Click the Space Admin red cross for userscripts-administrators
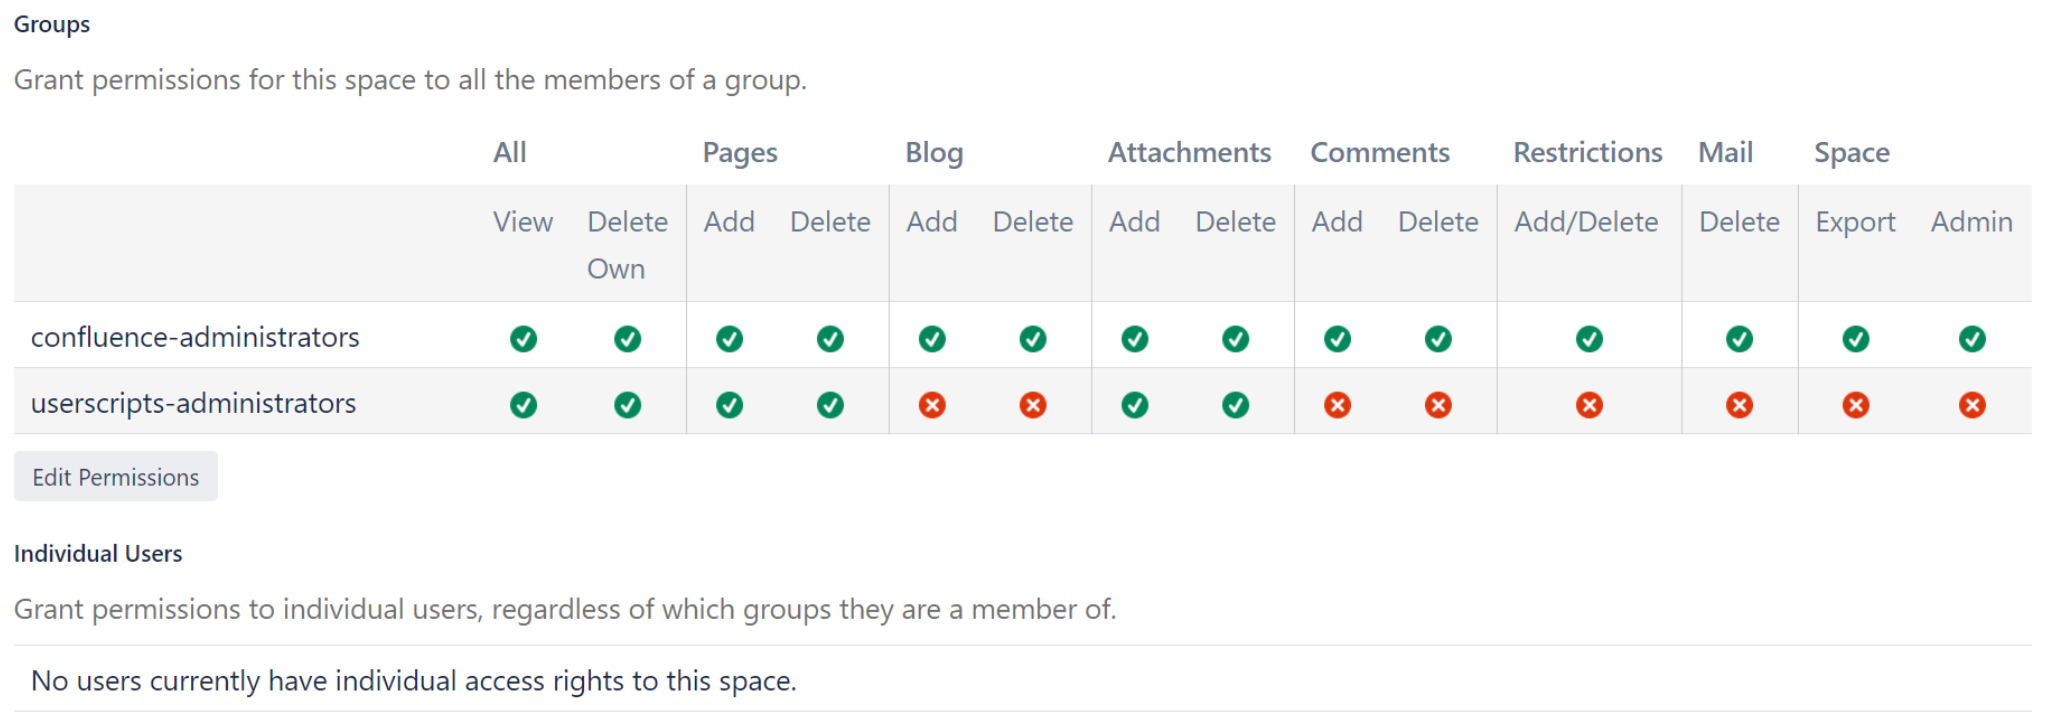The width and height of the screenshot is (2052, 725). 1972,404
